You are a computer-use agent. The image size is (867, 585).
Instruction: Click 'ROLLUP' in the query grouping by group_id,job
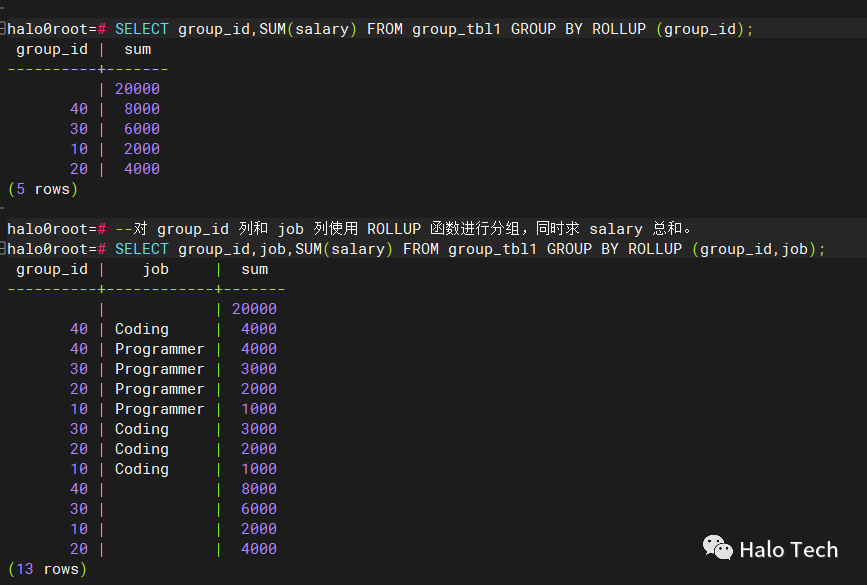655,249
